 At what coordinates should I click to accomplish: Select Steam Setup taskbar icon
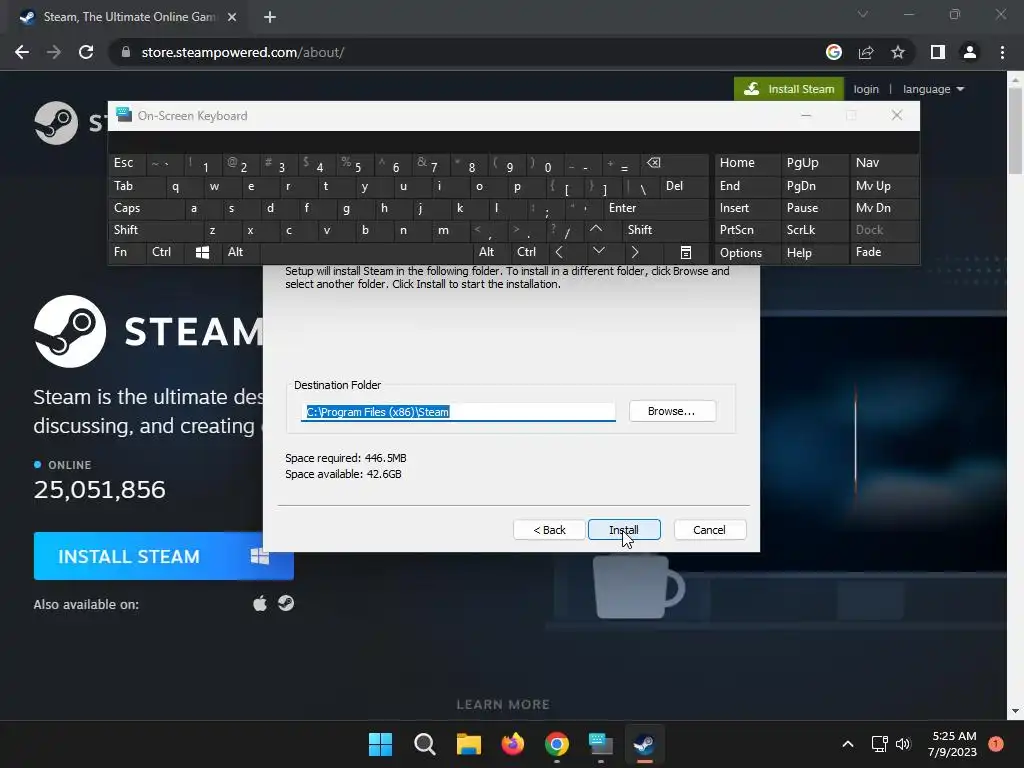[x=644, y=744]
